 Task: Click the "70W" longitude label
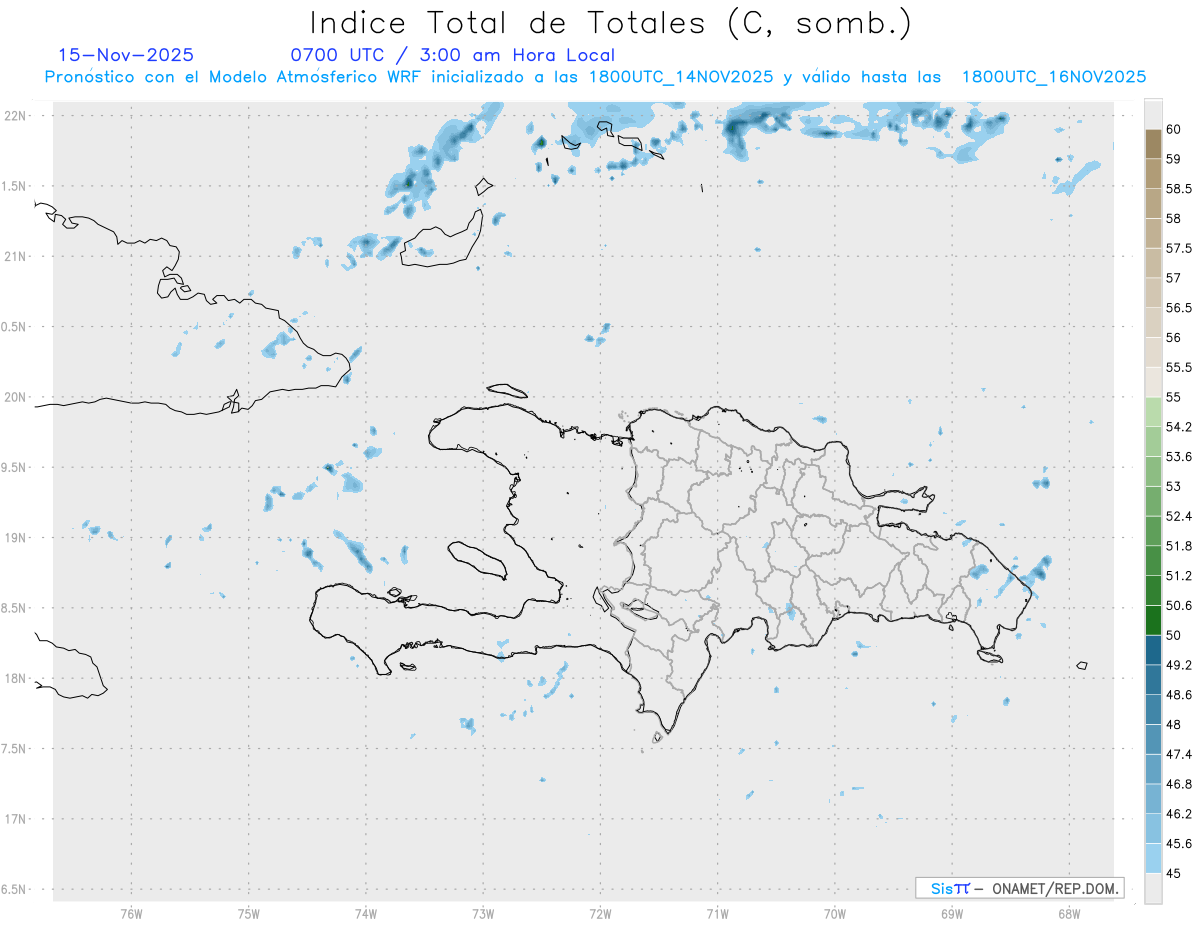point(835,913)
